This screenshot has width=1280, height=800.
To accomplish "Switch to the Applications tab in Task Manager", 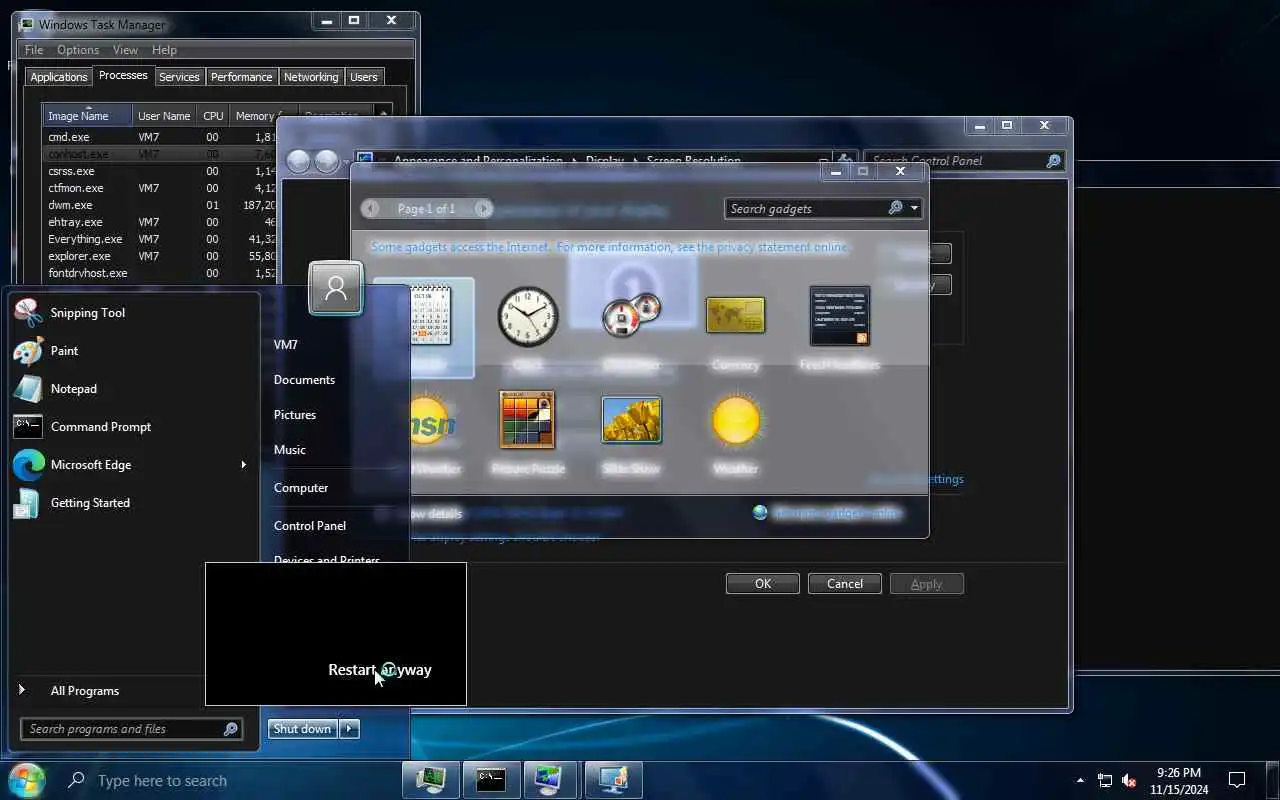I will (59, 77).
